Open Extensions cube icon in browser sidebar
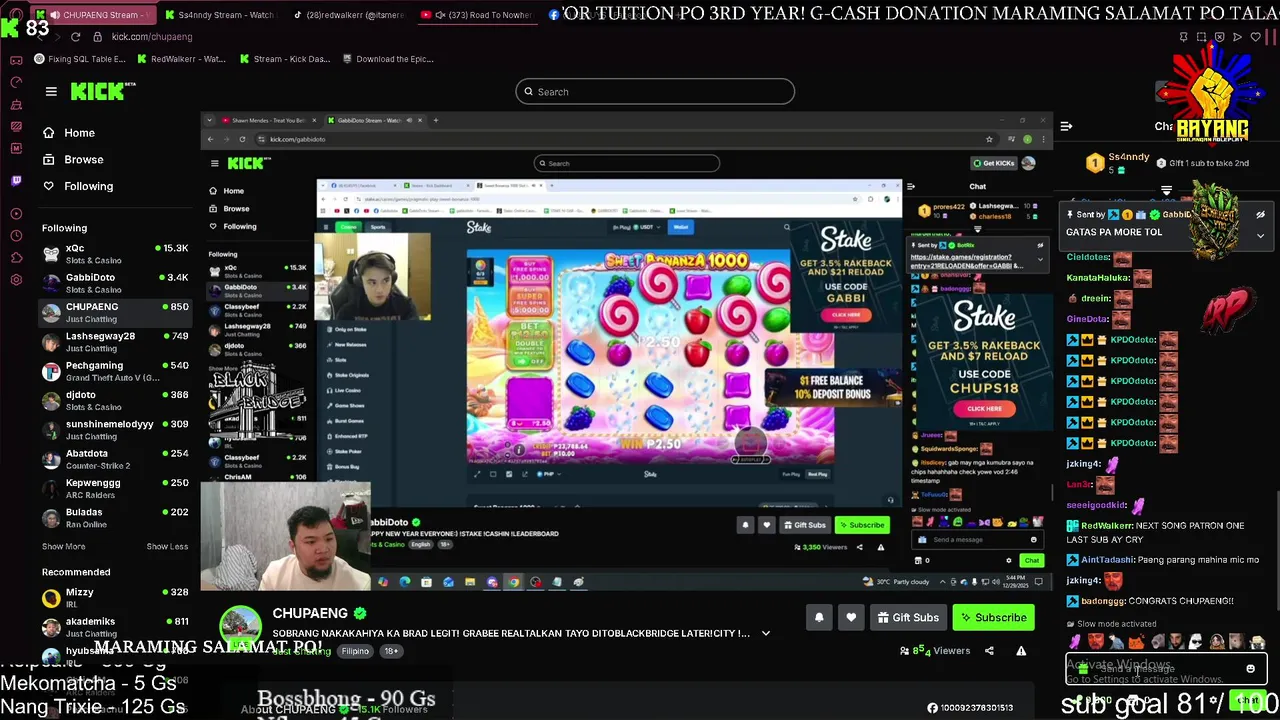Image resolution: width=1280 pixels, height=720 pixels. (x=16, y=257)
